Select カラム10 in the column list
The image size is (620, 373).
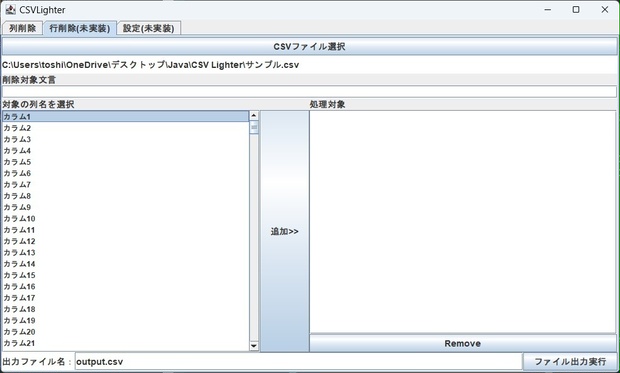[125, 218]
